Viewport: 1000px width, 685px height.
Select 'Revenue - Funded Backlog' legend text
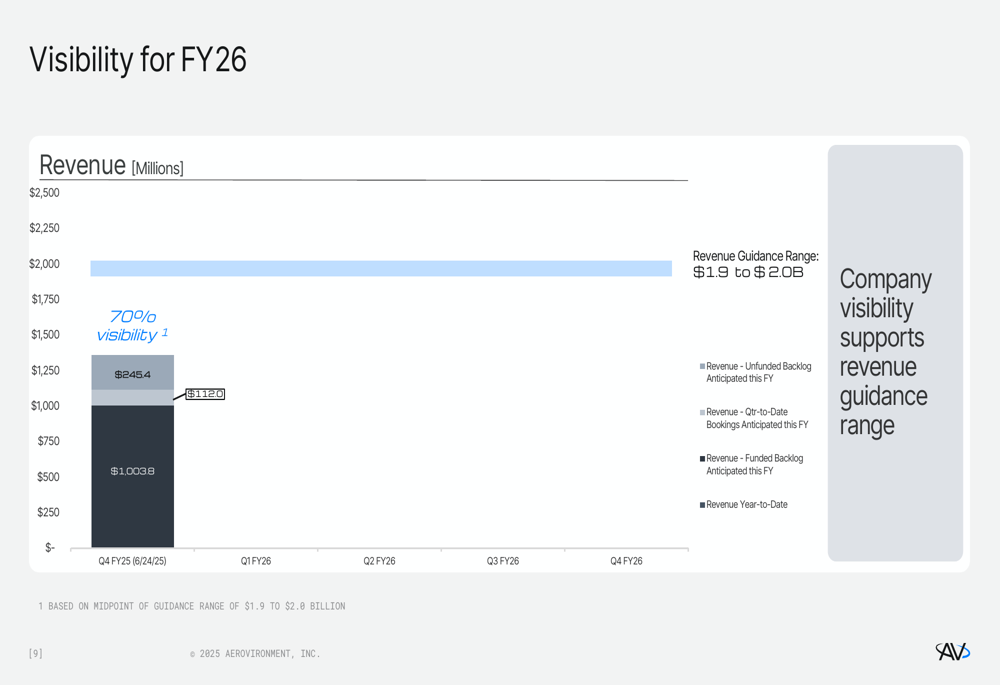coord(754,464)
